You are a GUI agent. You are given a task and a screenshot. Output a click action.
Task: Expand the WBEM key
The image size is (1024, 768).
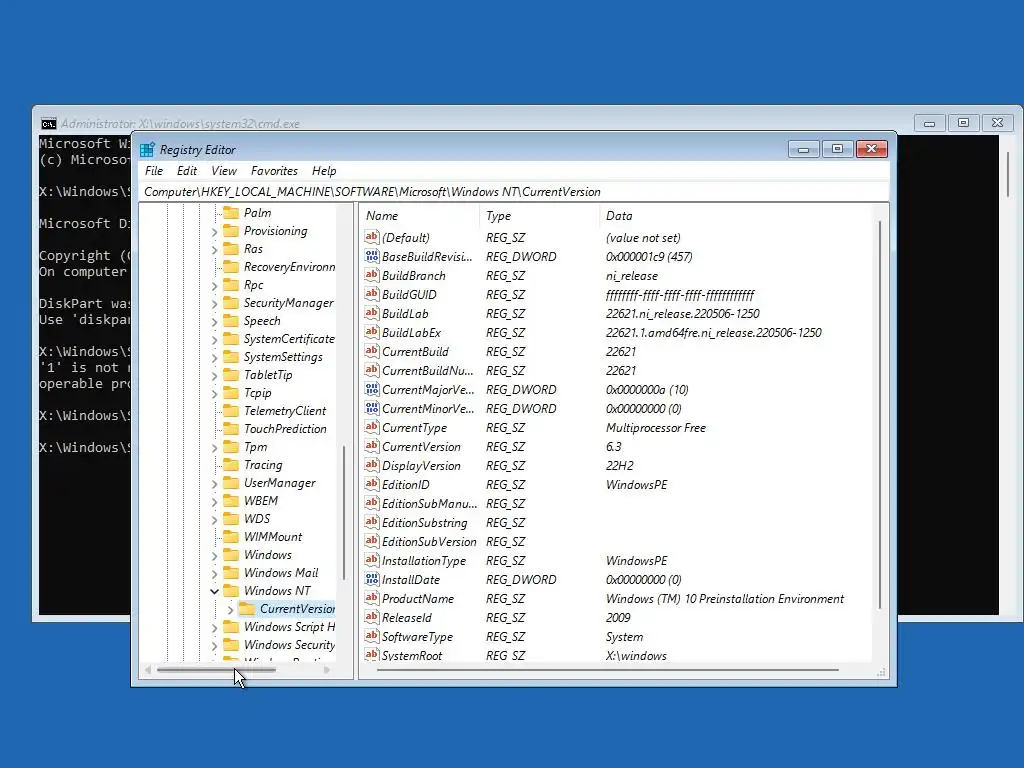pyautogui.click(x=214, y=501)
